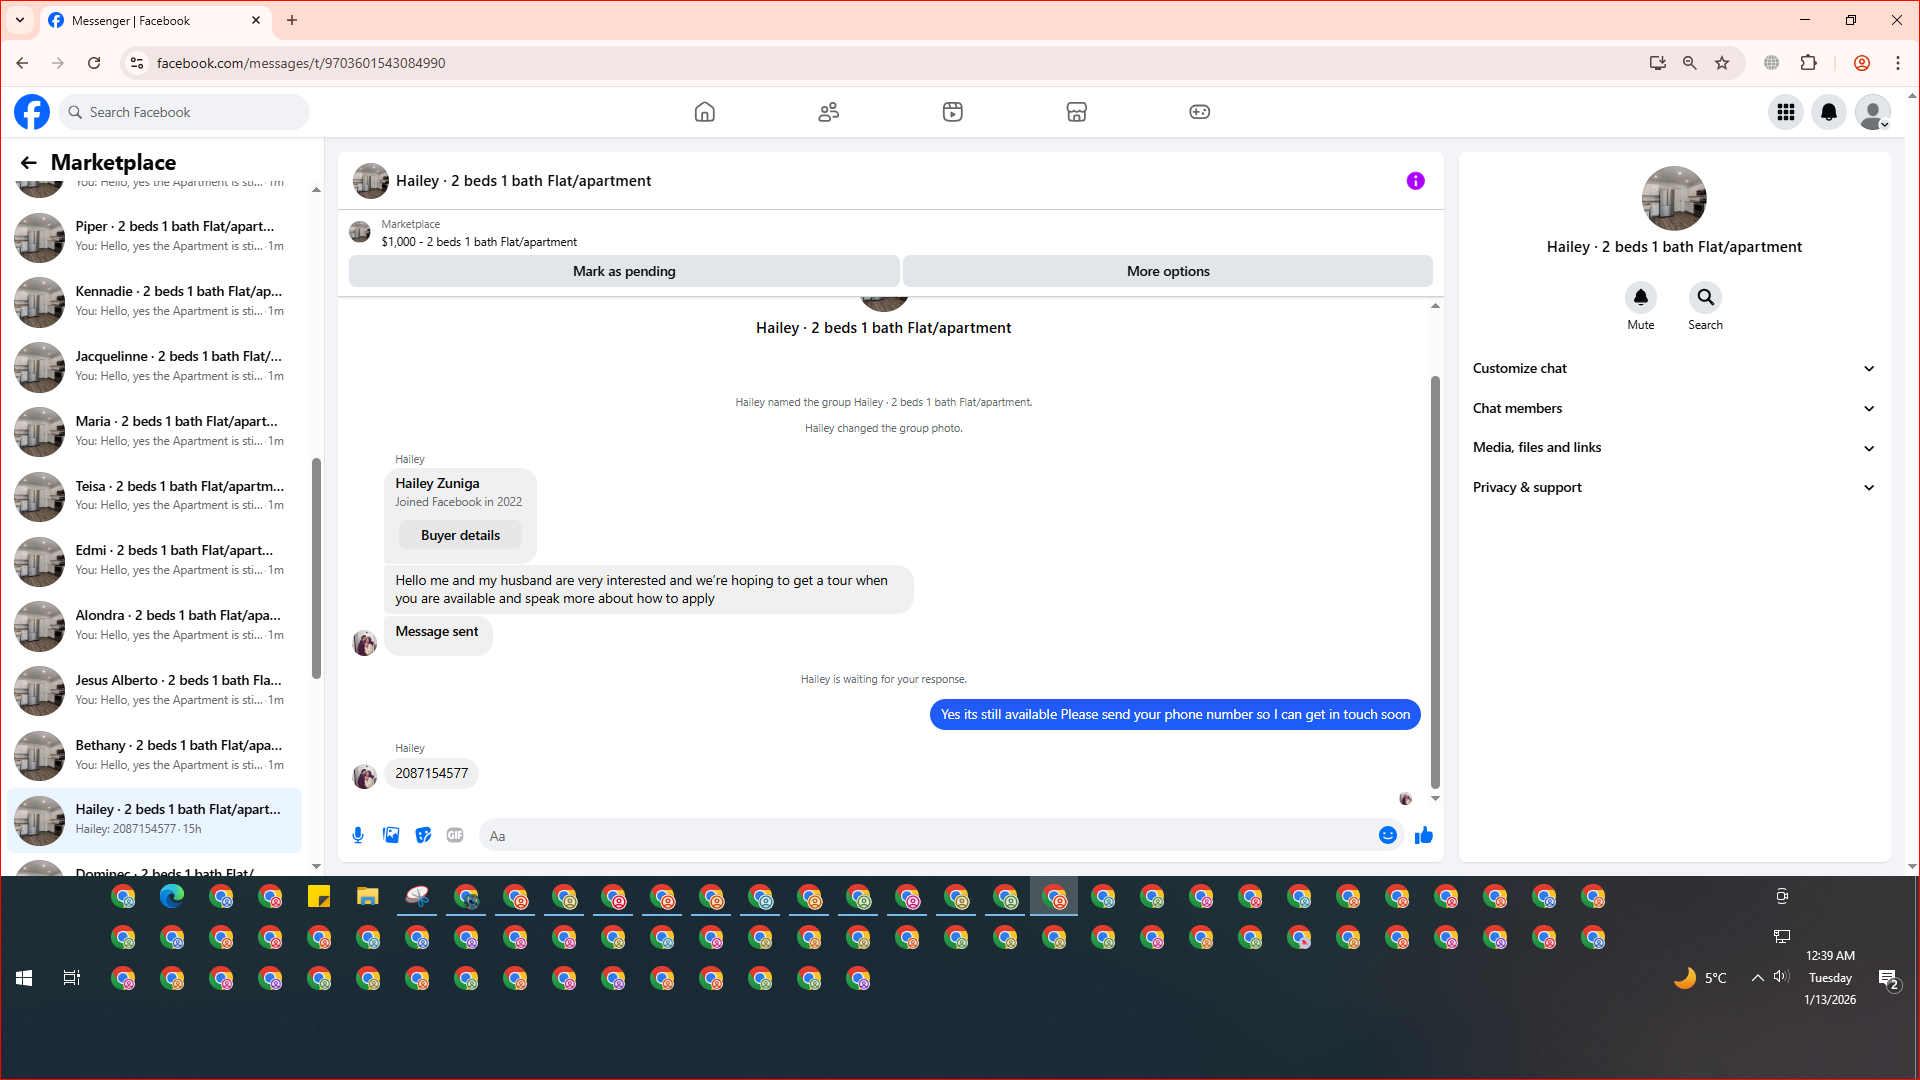This screenshot has width=1920, height=1080.
Task: Open the GIF picker icon
Action: [455, 835]
